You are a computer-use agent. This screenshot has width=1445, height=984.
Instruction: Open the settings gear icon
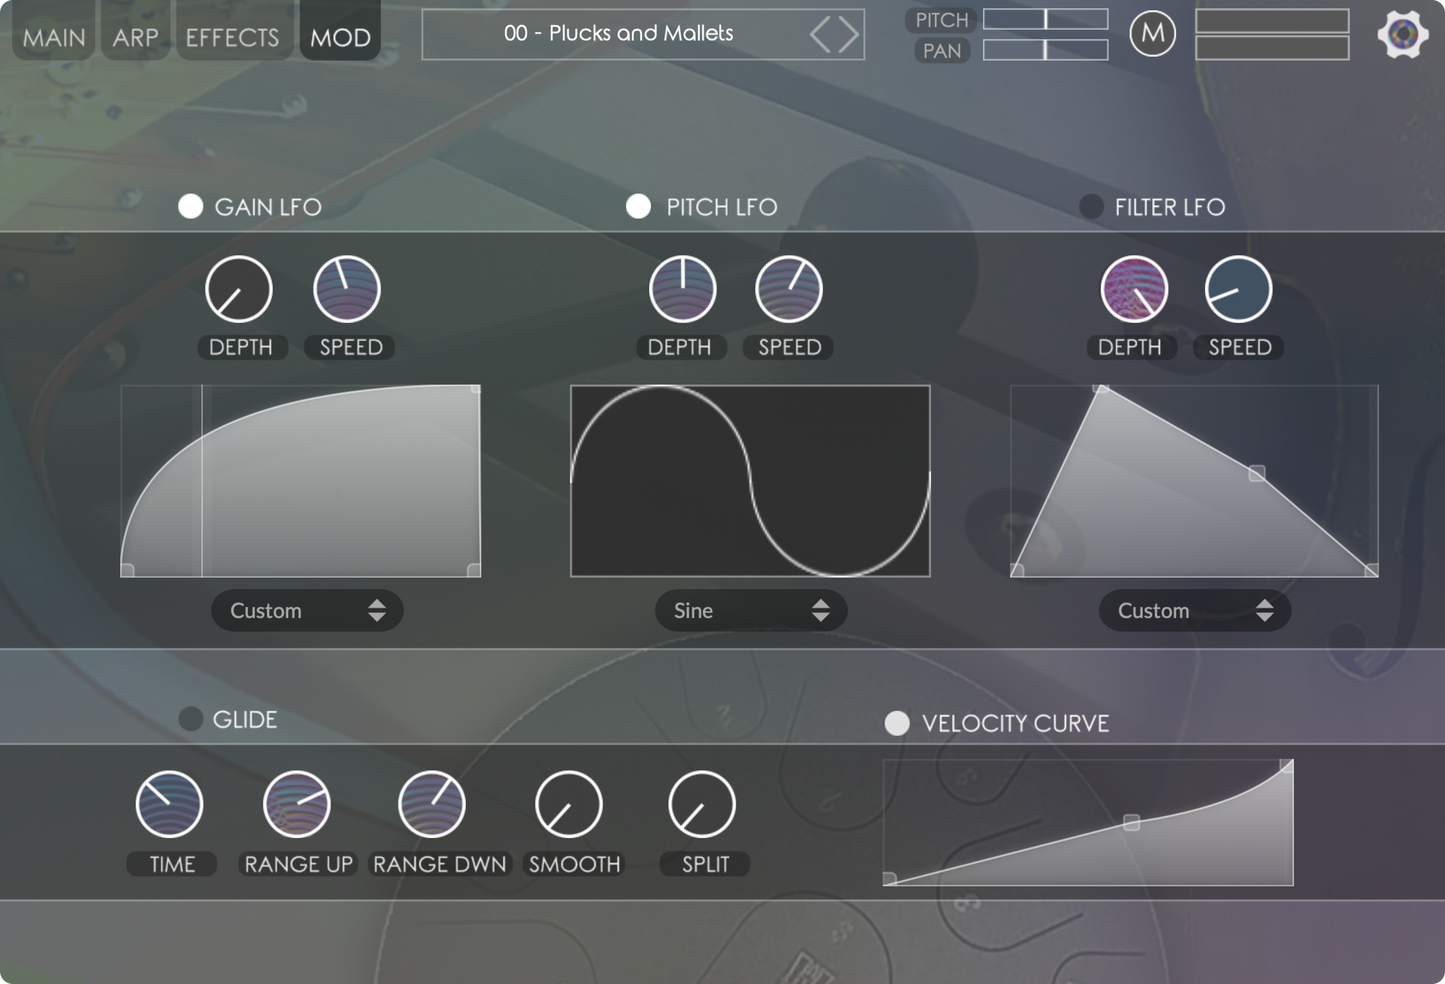pyautogui.click(x=1402, y=35)
